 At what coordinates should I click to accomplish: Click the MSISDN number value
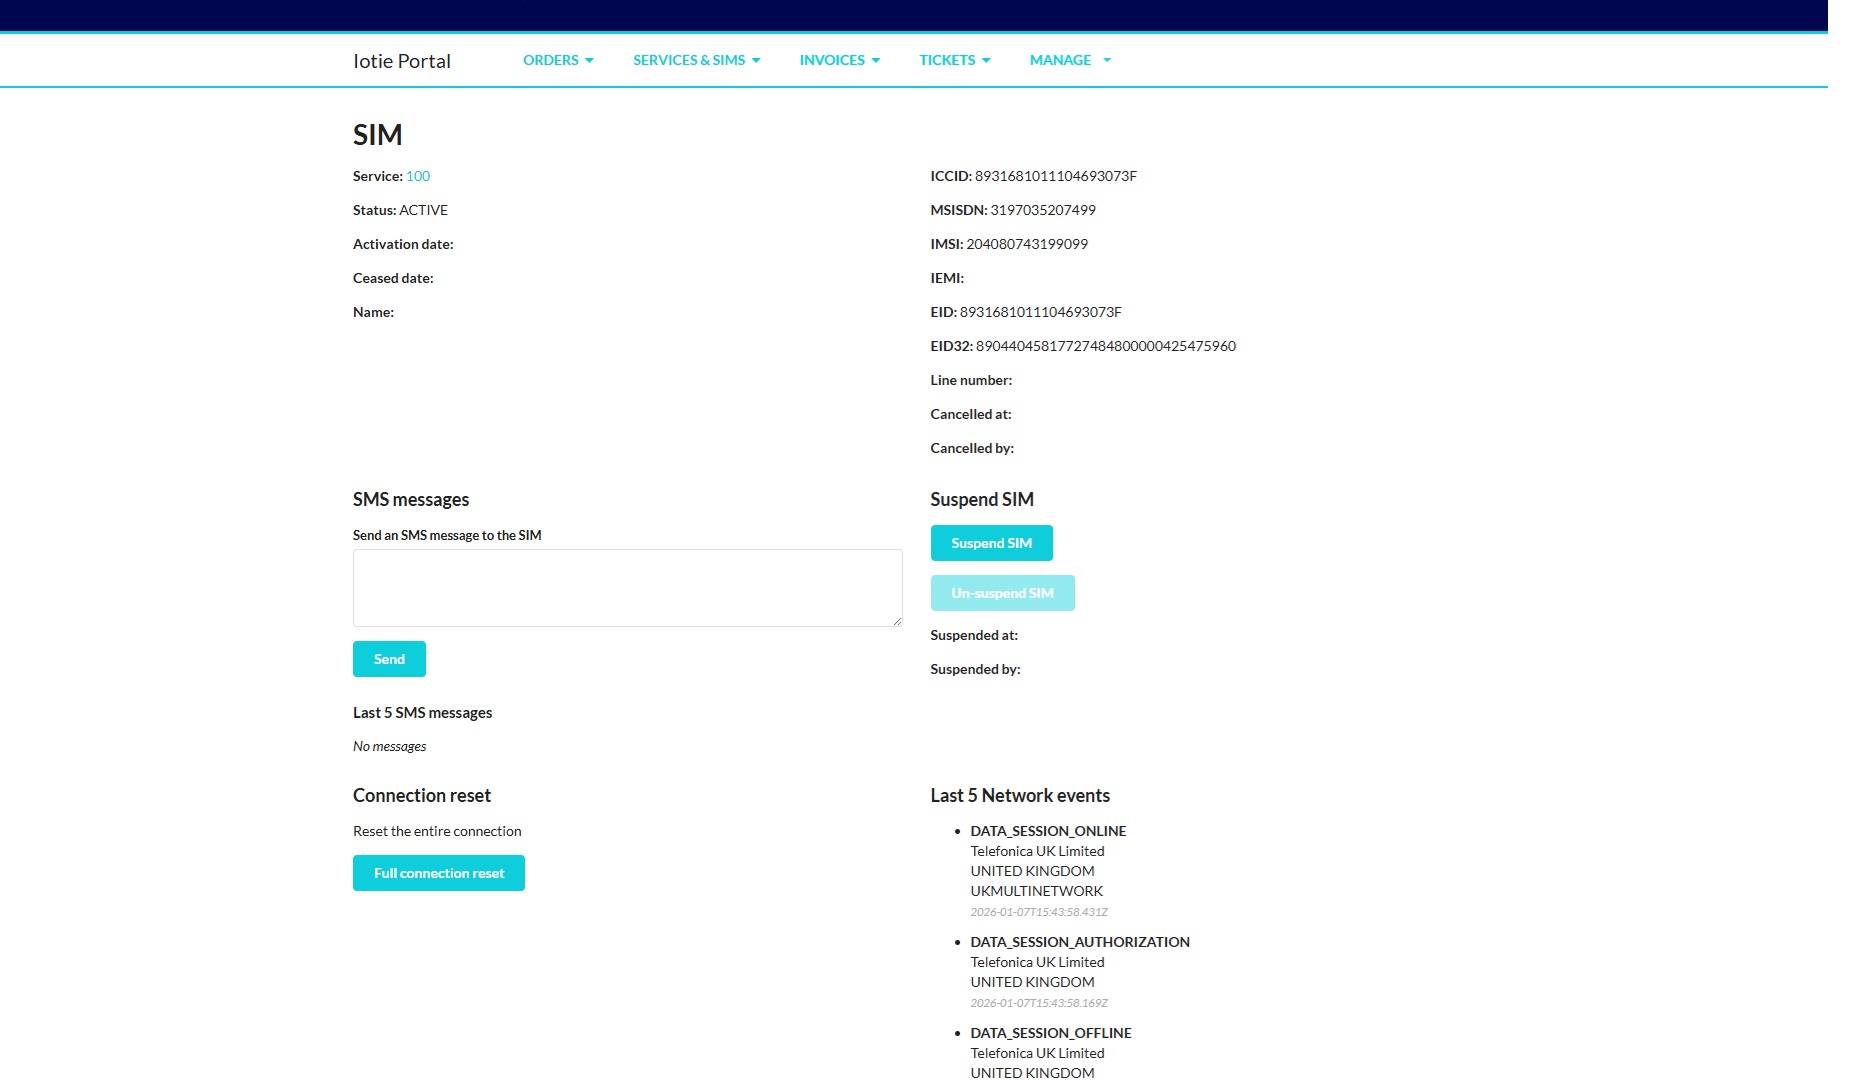1042,209
